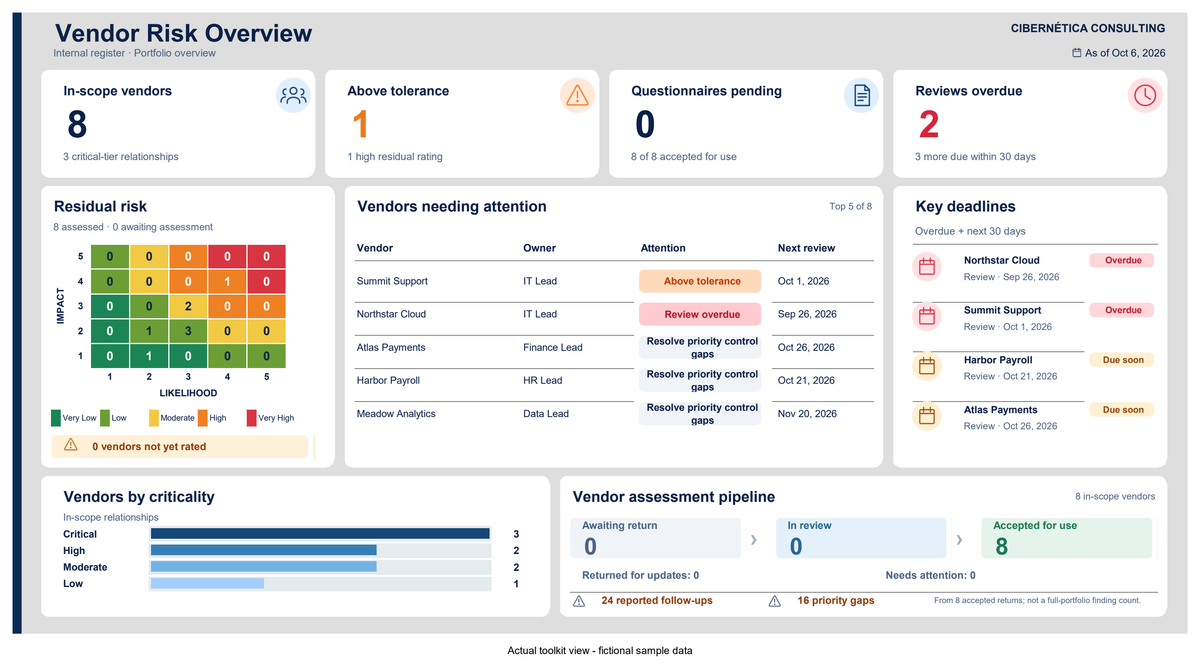Click Summit Support in the vendor table

pyautogui.click(x=391, y=281)
